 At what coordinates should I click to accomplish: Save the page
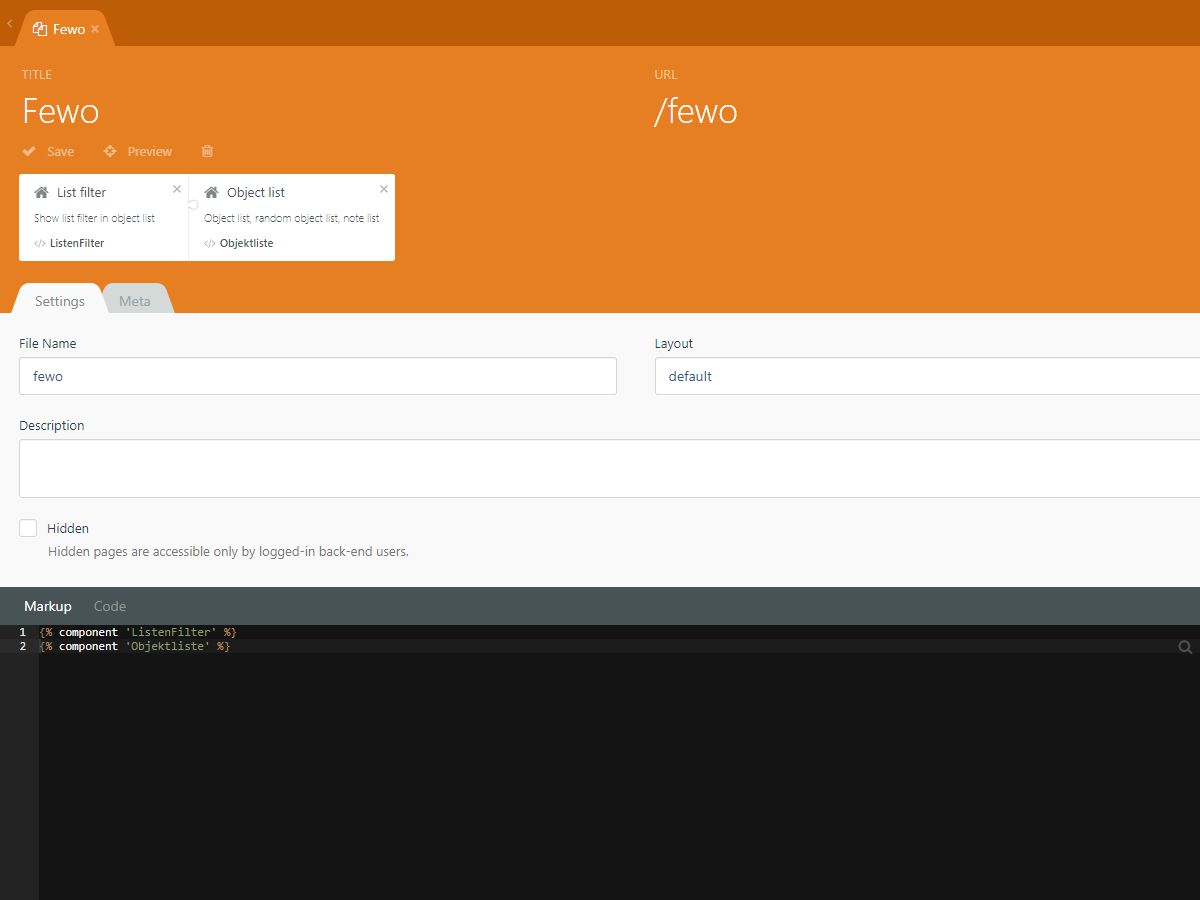[48, 151]
